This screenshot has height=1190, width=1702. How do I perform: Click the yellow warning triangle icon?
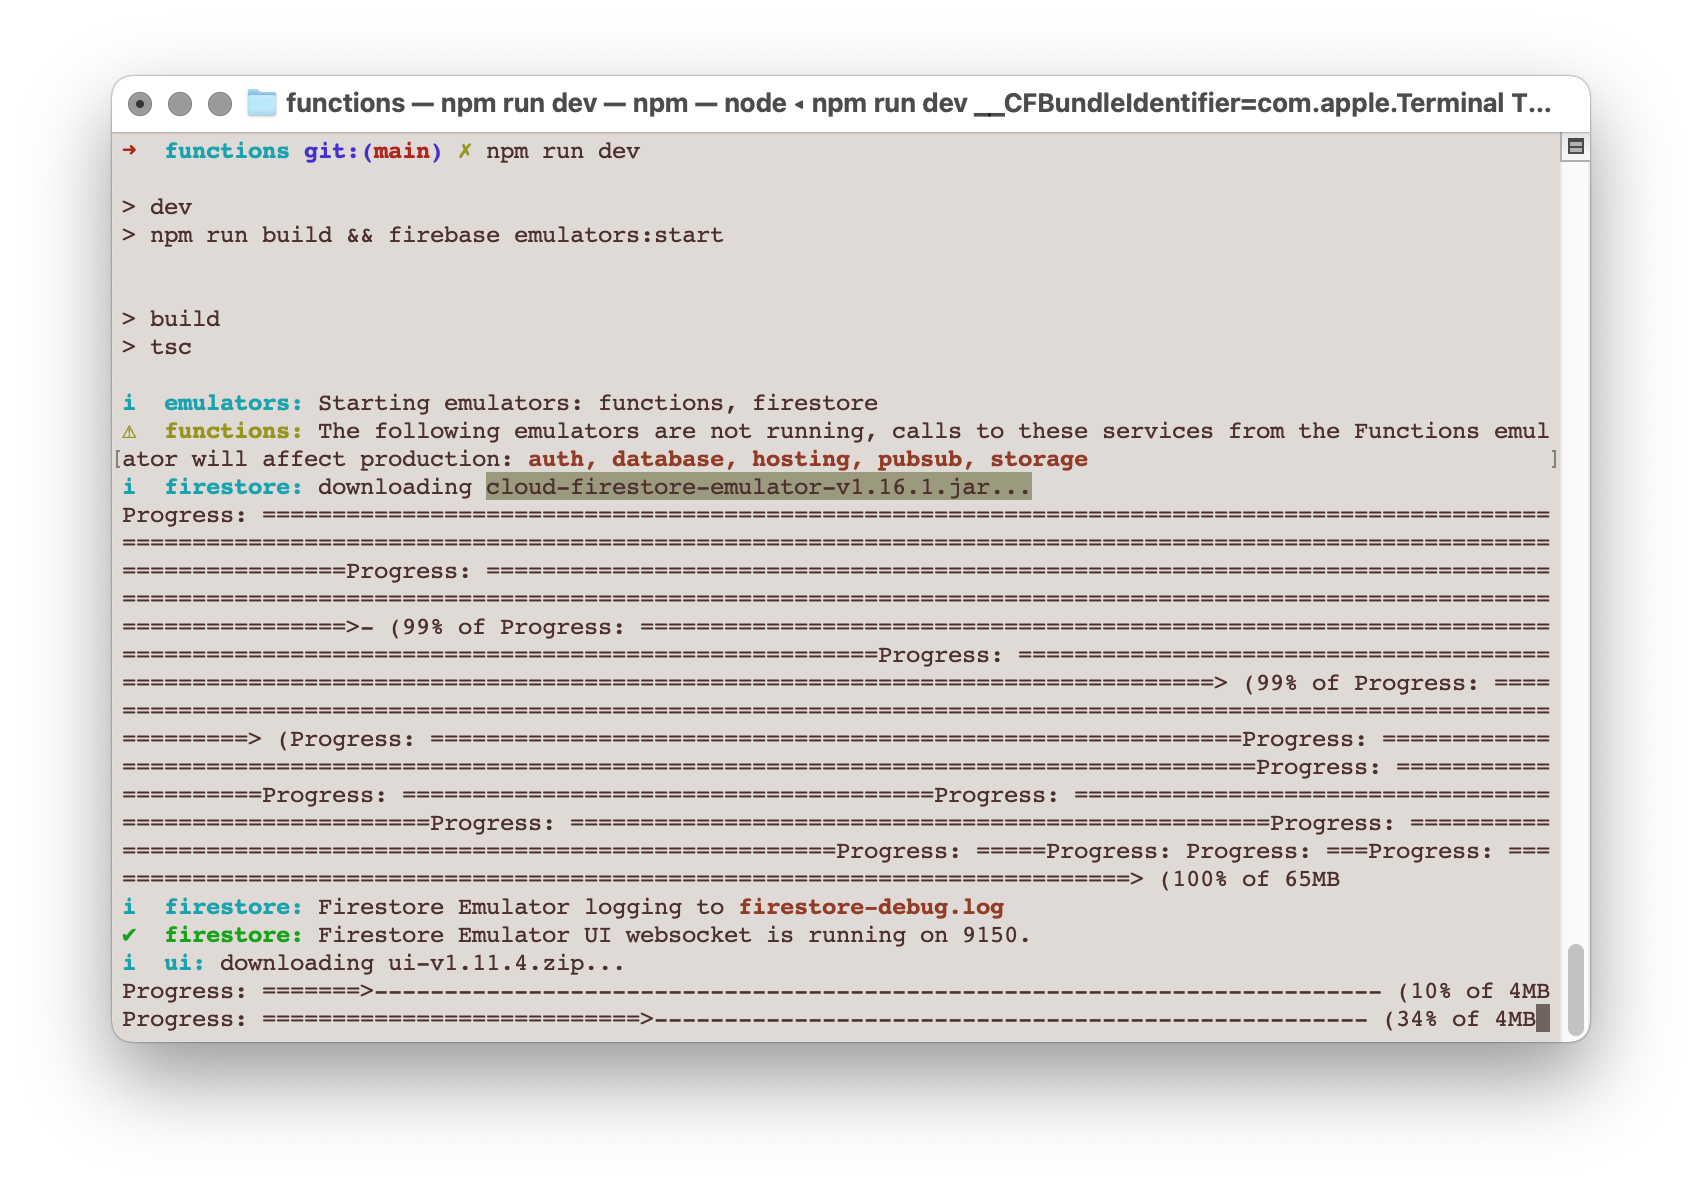129,431
